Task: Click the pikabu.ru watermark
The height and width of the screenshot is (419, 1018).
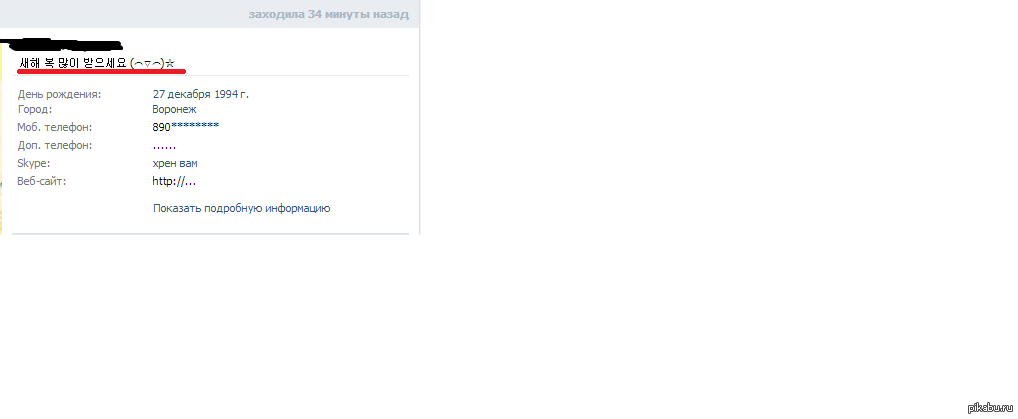Action: pos(990,407)
